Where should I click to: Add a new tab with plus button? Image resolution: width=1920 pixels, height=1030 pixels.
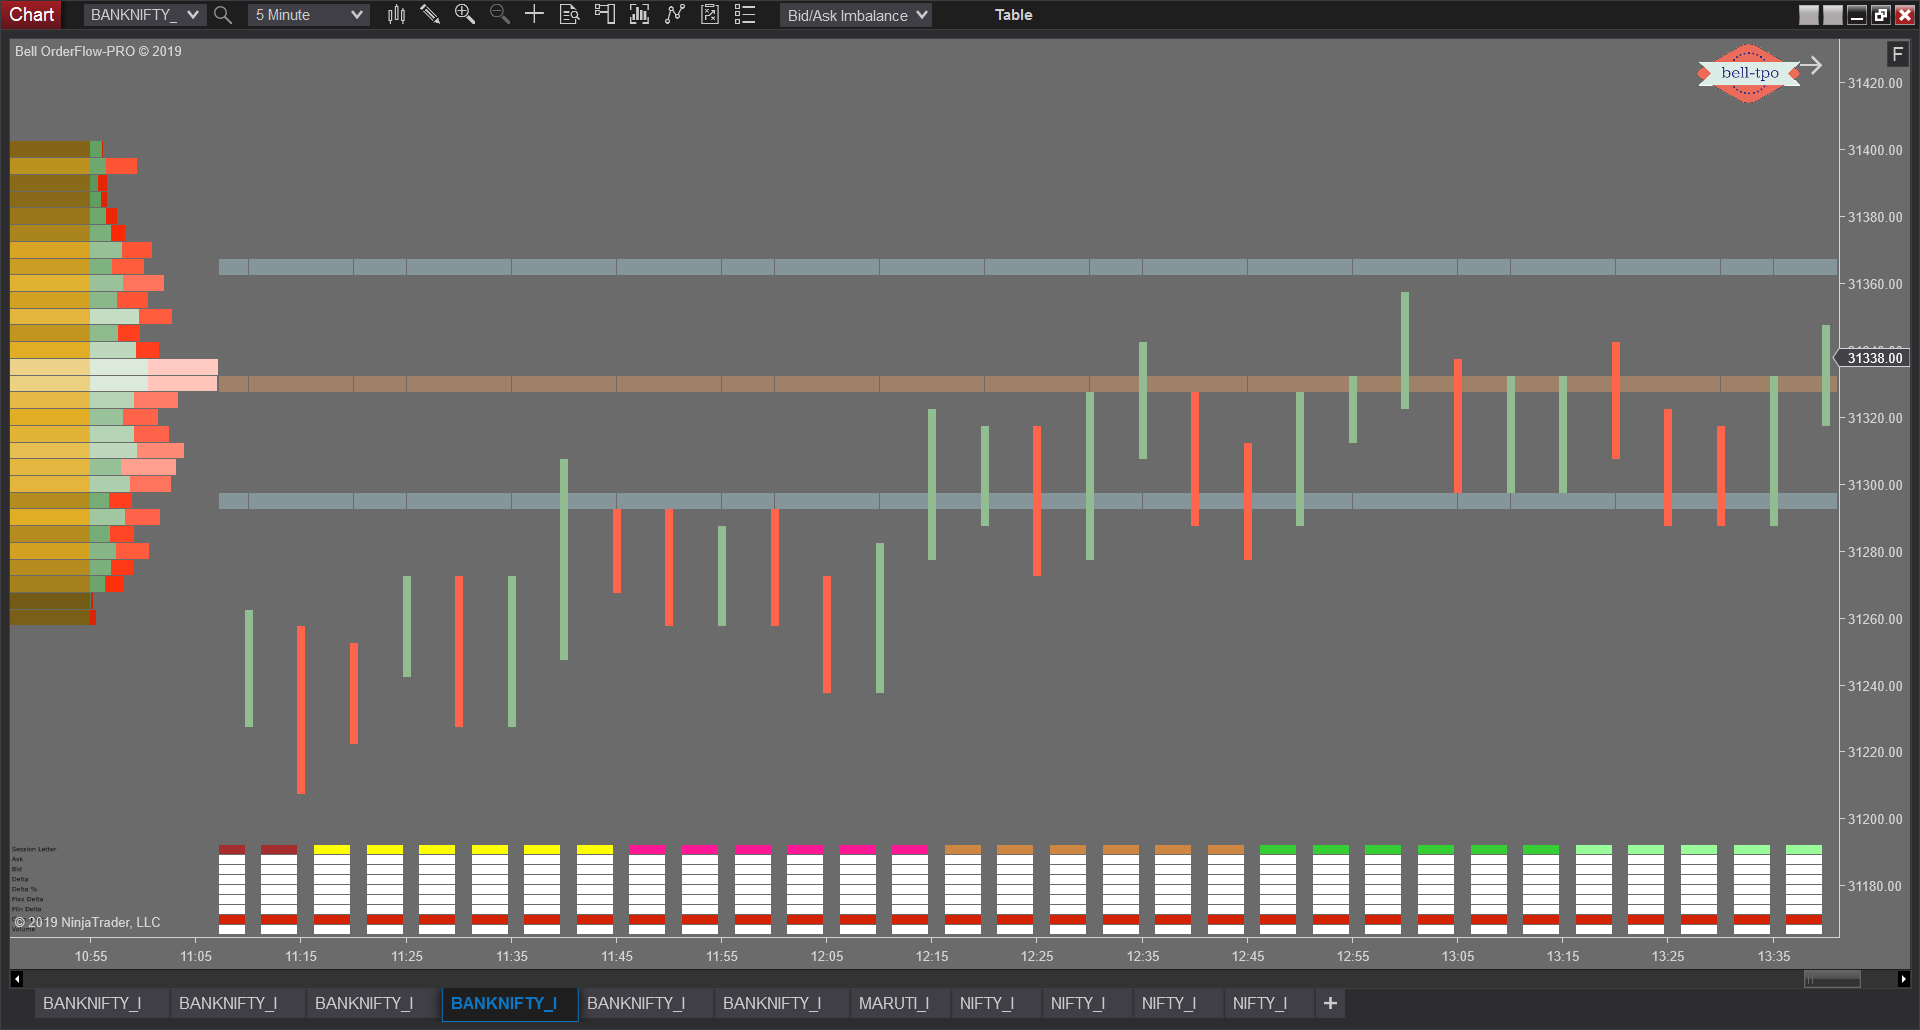coord(1330,1003)
